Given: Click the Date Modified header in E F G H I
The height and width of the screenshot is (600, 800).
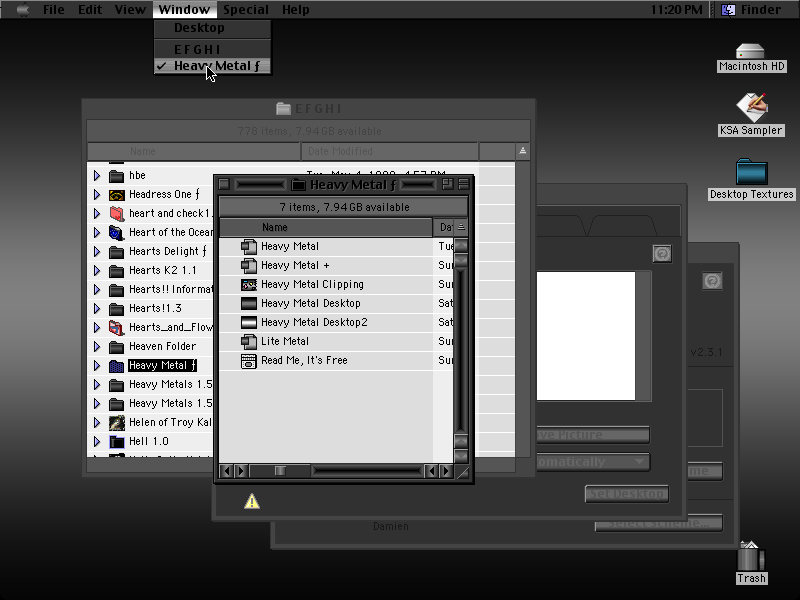Looking at the screenshot, I should click(390, 152).
